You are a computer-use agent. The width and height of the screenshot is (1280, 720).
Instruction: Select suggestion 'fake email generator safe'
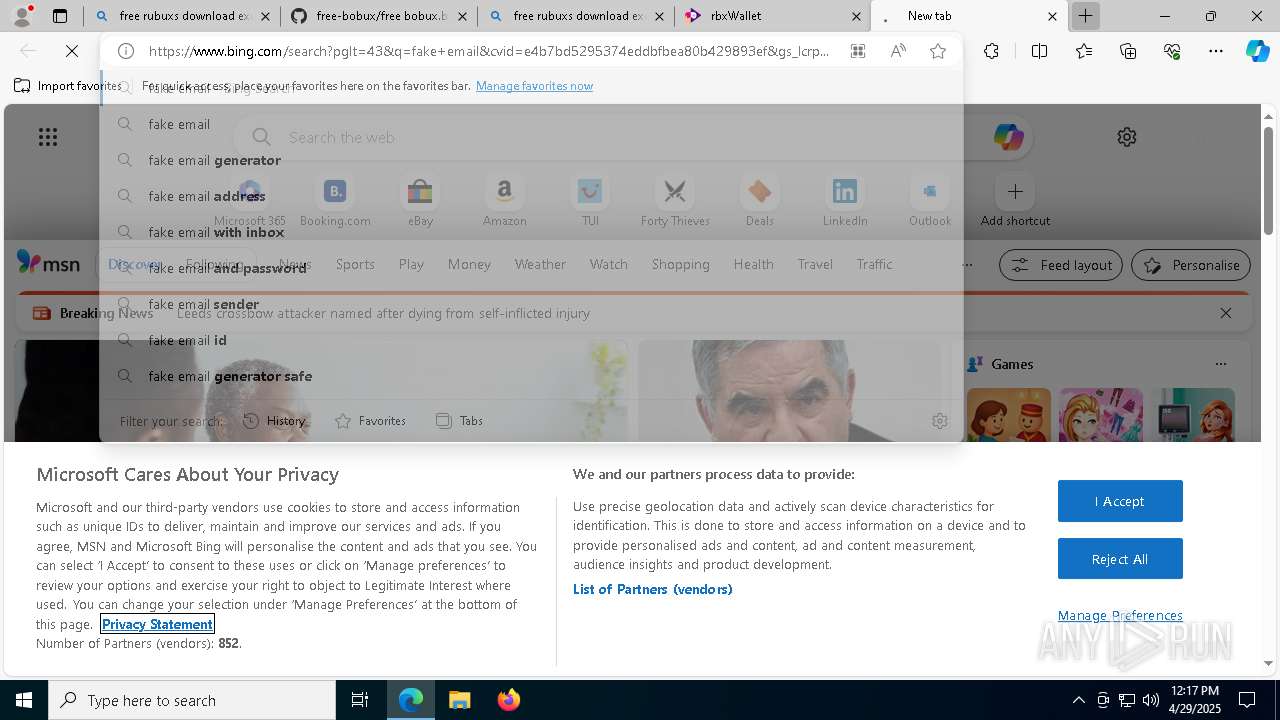click(x=530, y=376)
